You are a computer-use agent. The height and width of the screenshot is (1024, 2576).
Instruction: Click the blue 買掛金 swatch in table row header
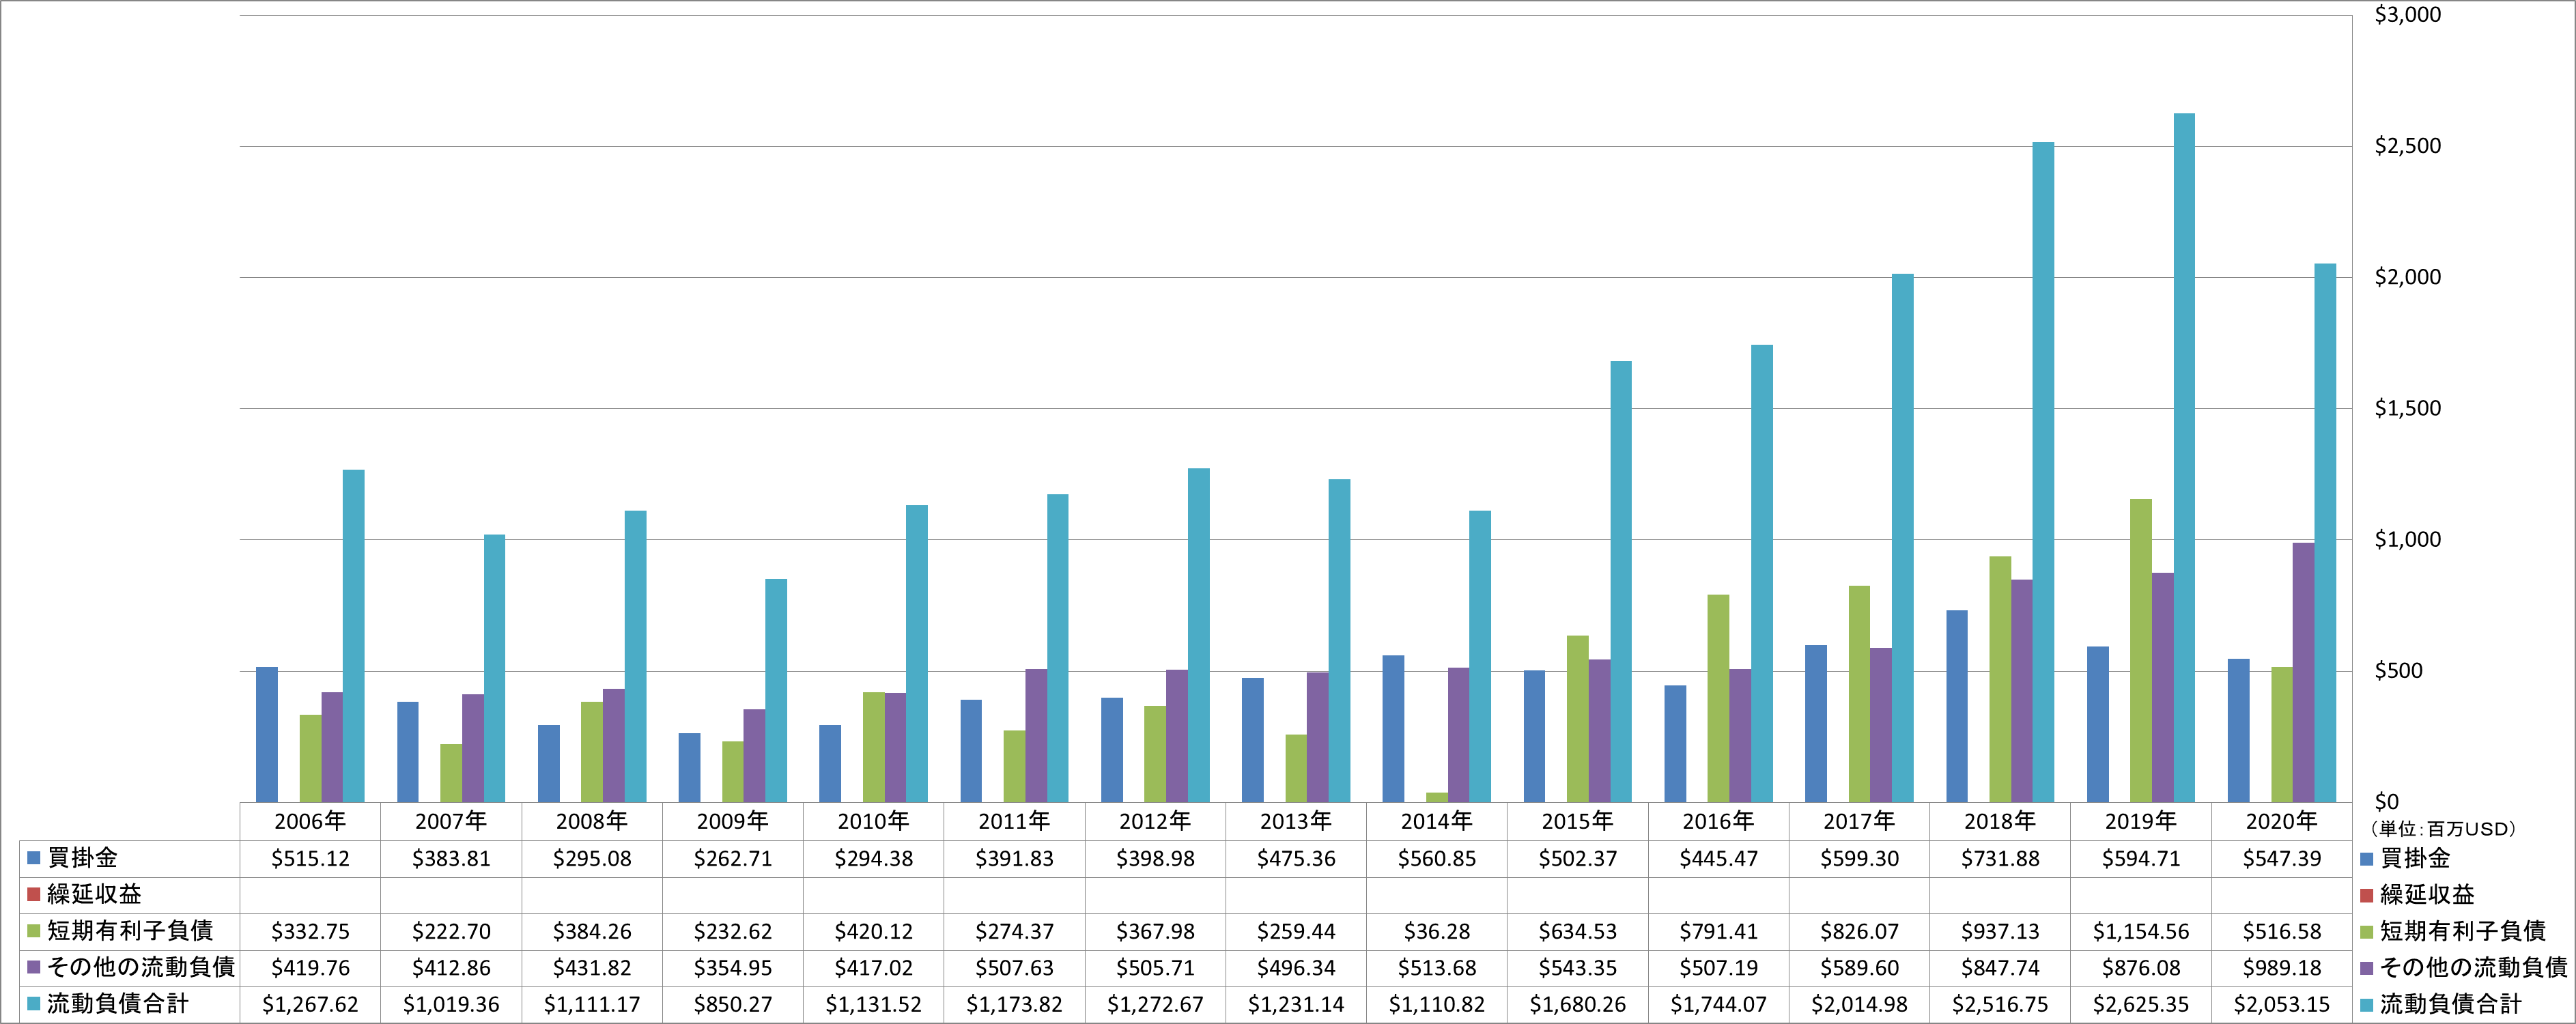[x=33, y=858]
